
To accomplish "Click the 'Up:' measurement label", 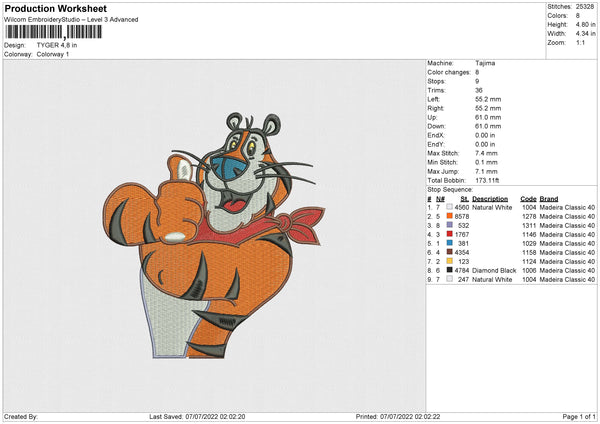I will pos(432,117).
